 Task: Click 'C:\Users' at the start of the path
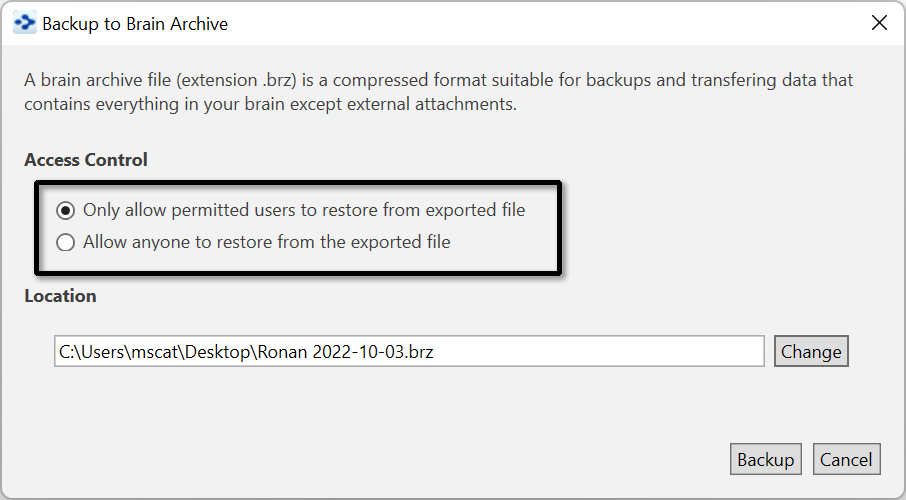tap(92, 351)
